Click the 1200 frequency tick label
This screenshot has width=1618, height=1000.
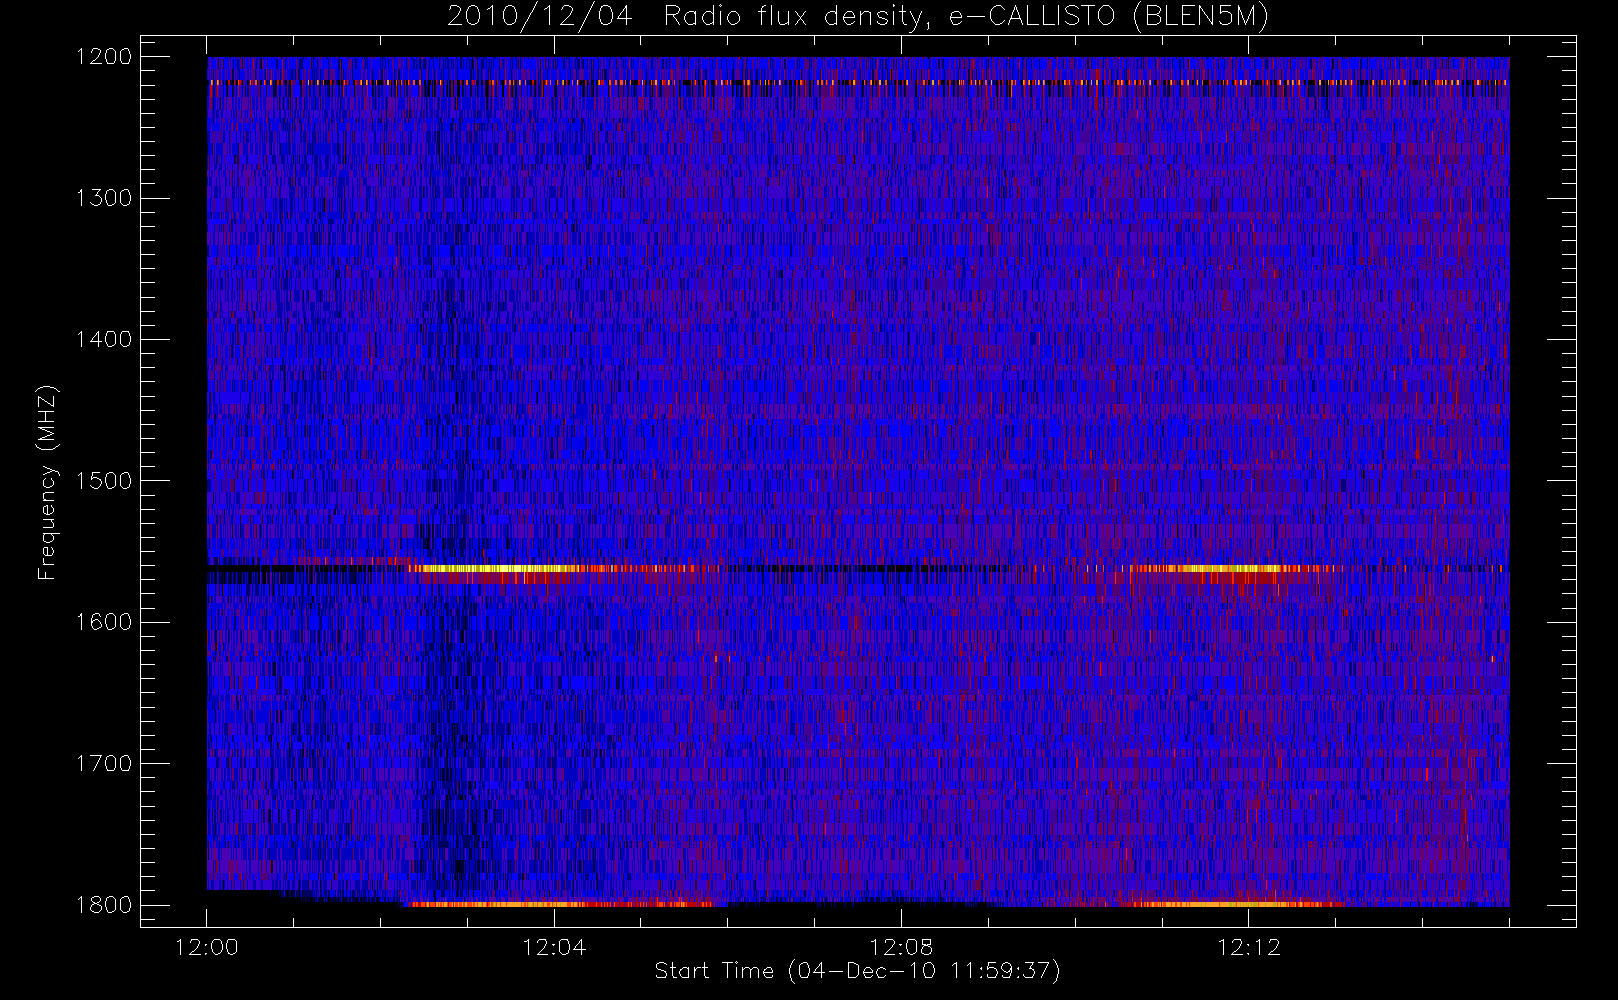pos(104,57)
